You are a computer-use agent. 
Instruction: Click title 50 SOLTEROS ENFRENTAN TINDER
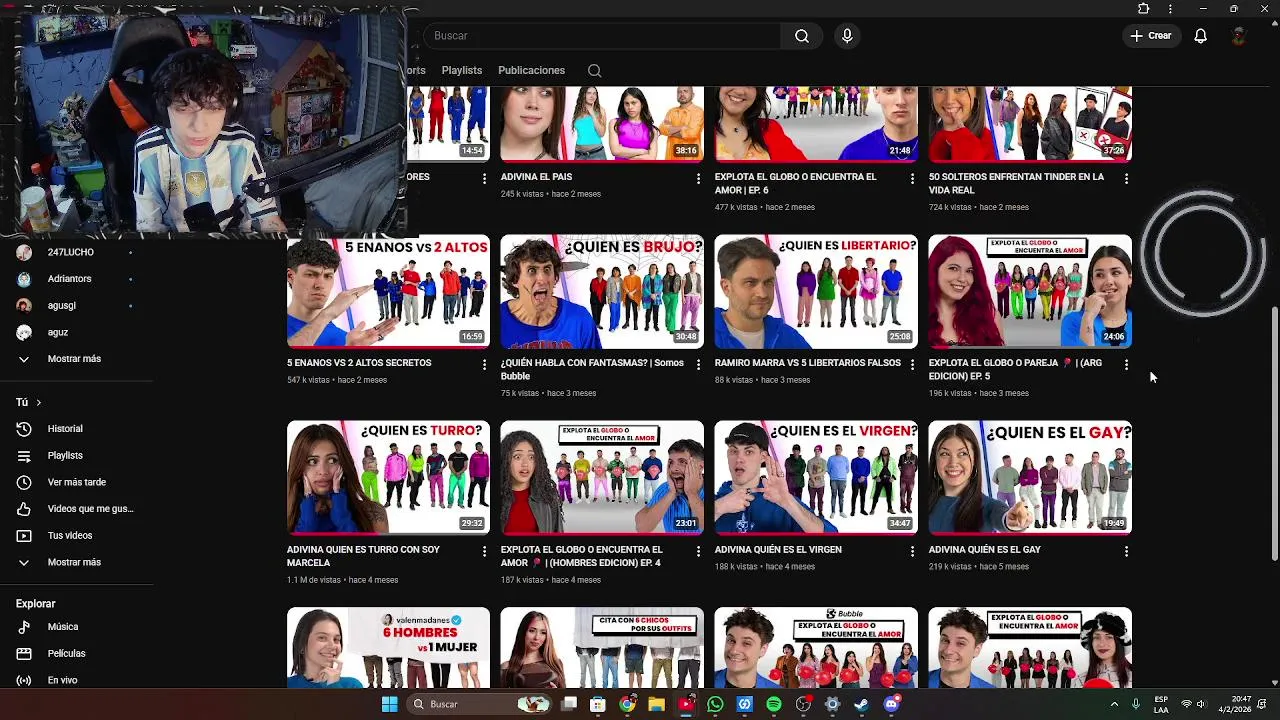(1016, 183)
